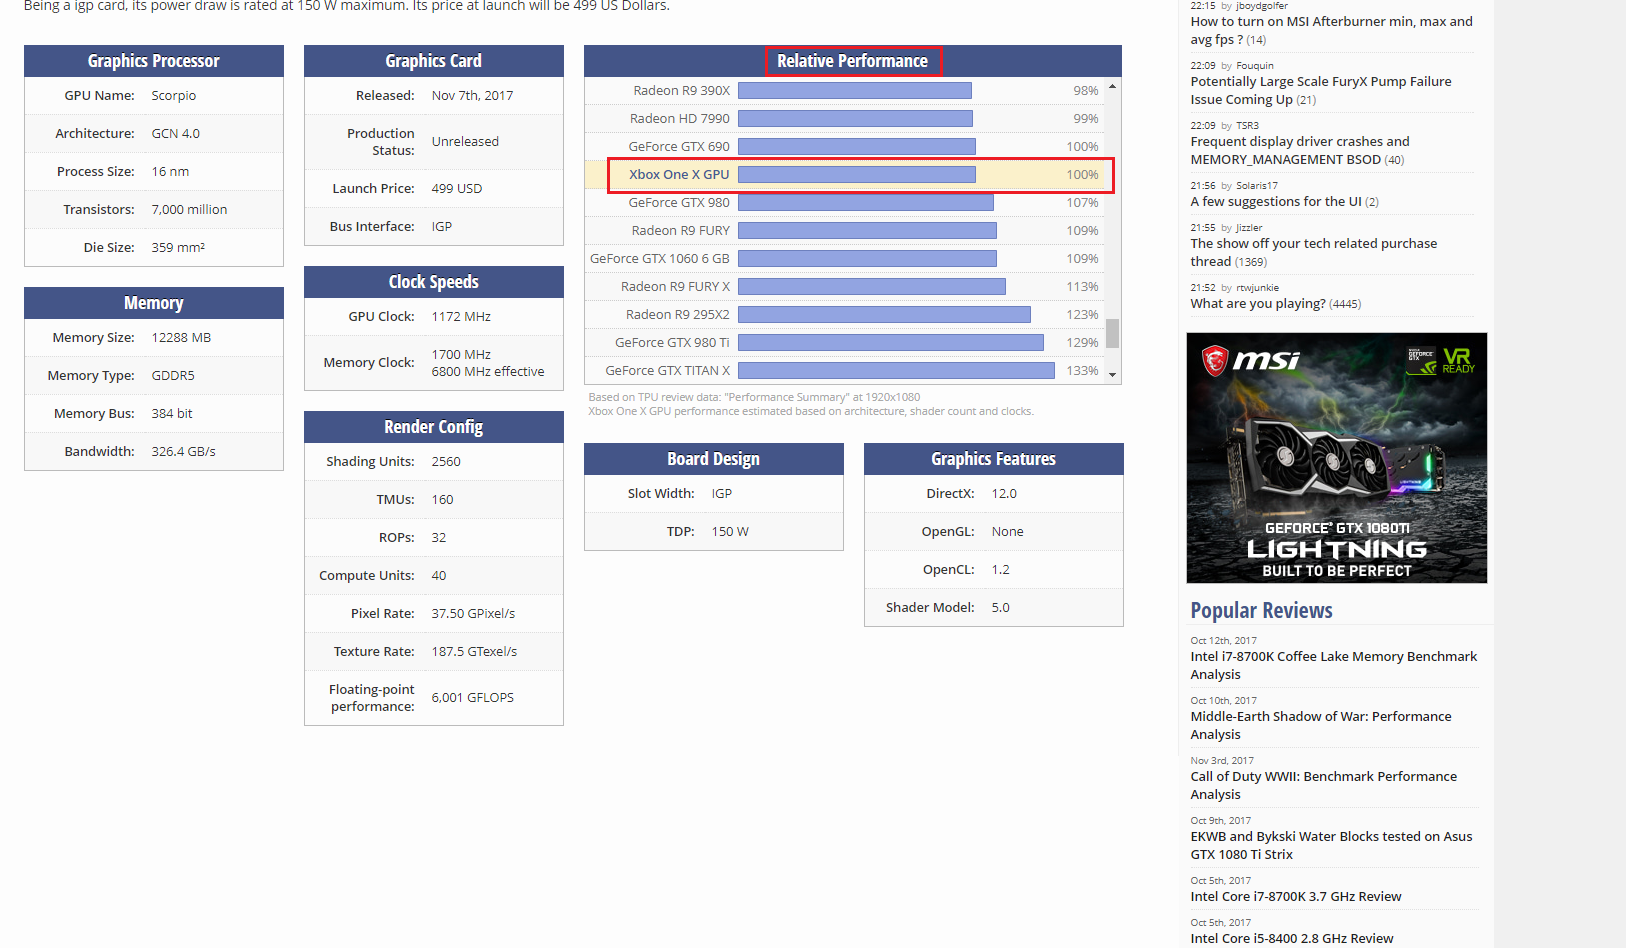Viewport: 1626px width, 948px height.
Task: Click the GPU Name value Scorpio
Action: point(174,95)
